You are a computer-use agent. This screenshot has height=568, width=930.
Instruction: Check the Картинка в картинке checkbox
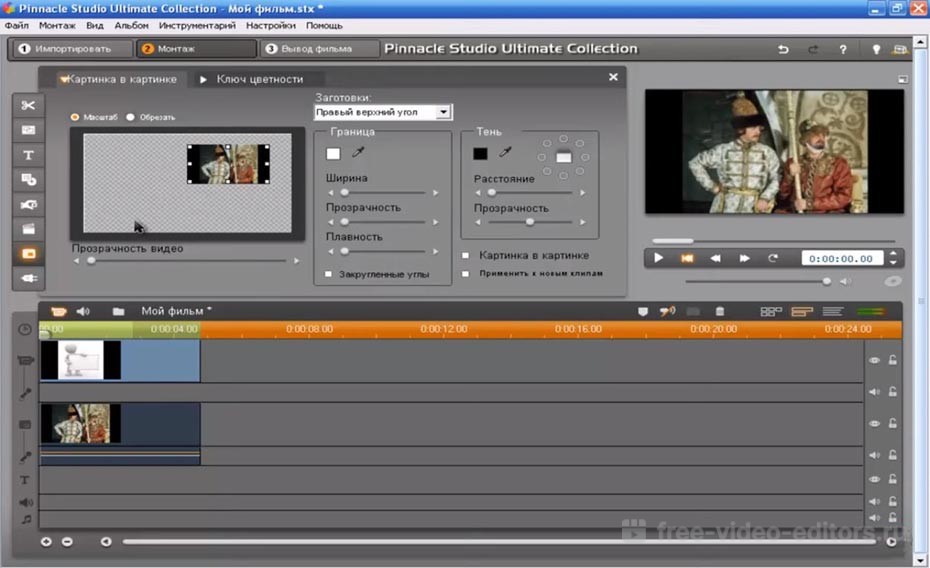[466, 255]
